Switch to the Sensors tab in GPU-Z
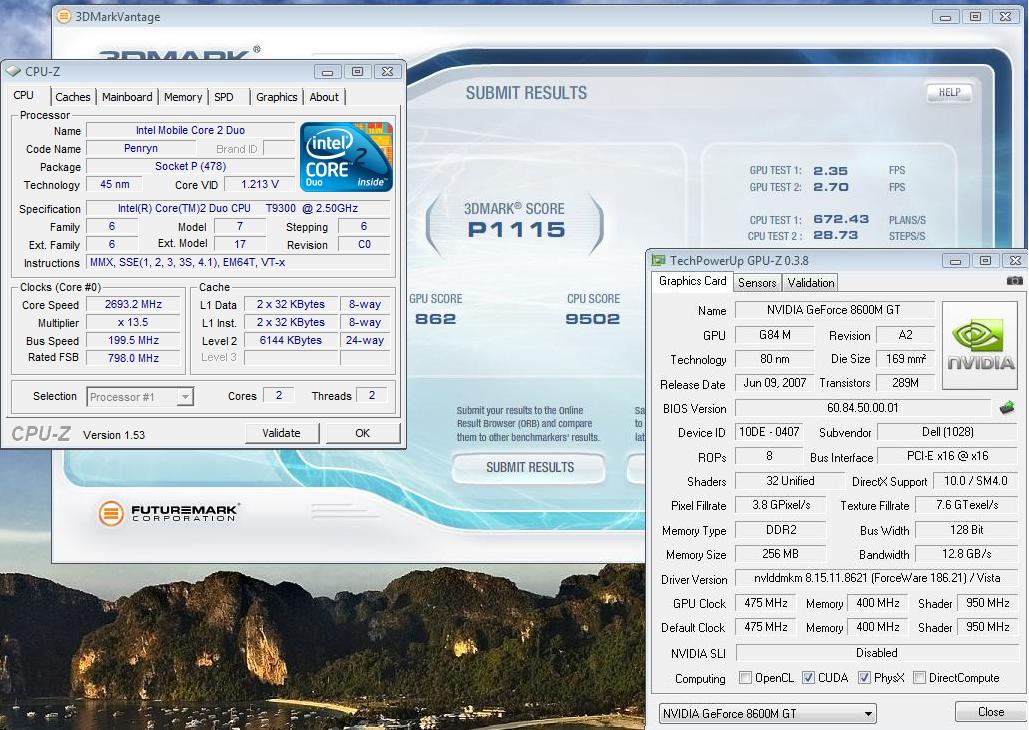This screenshot has height=730, width=1029. pyautogui.click(x=757, y=283)
